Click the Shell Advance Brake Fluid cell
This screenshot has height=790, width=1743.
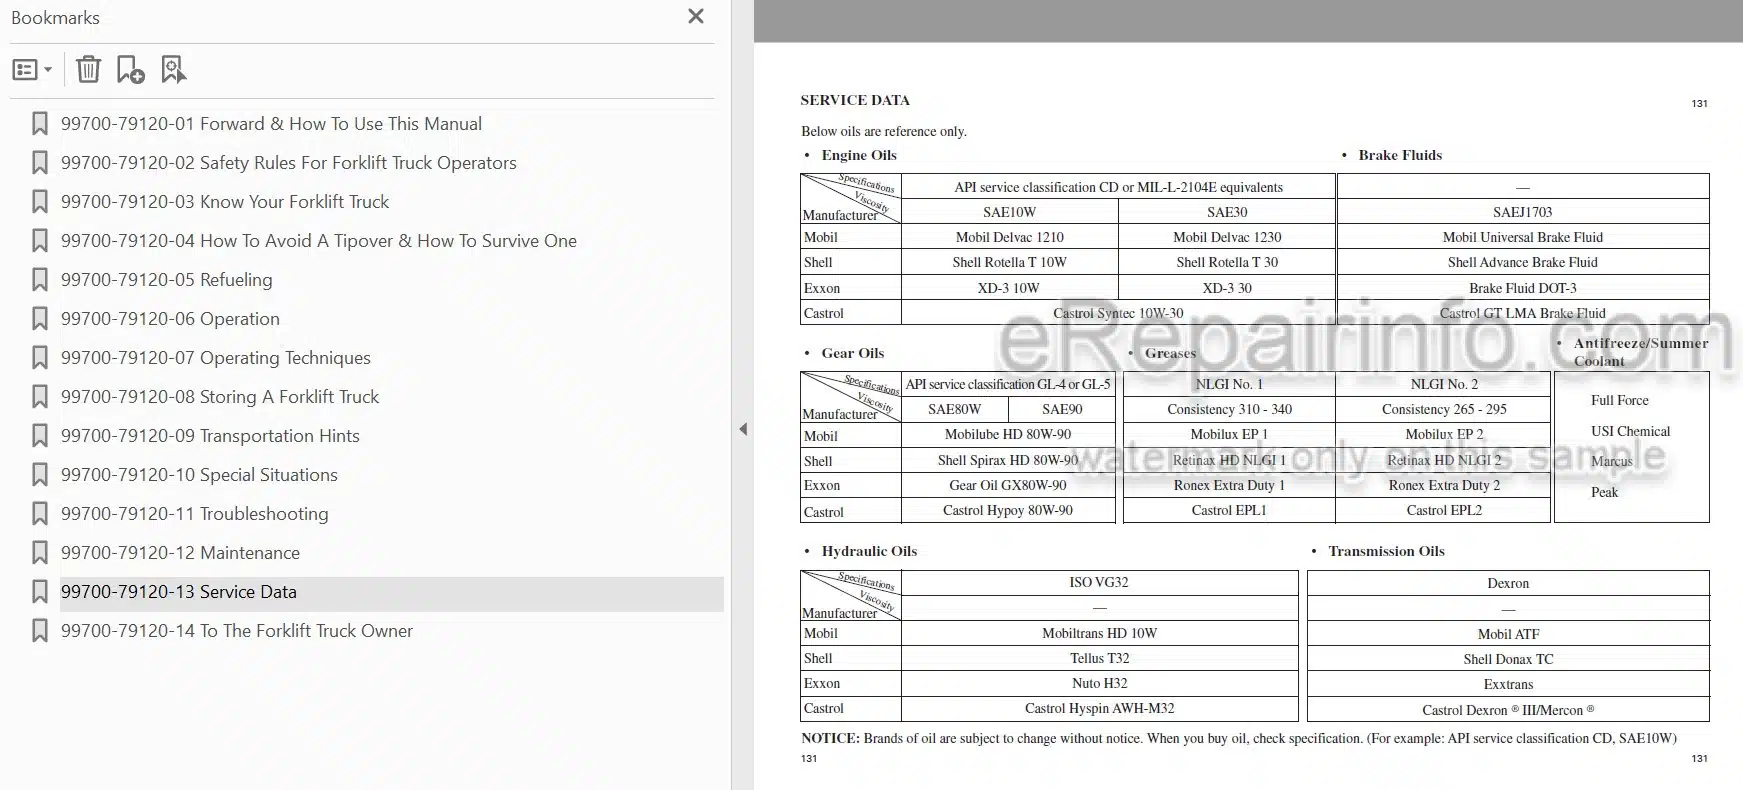pyautogui.click(x=1522, y=262)
